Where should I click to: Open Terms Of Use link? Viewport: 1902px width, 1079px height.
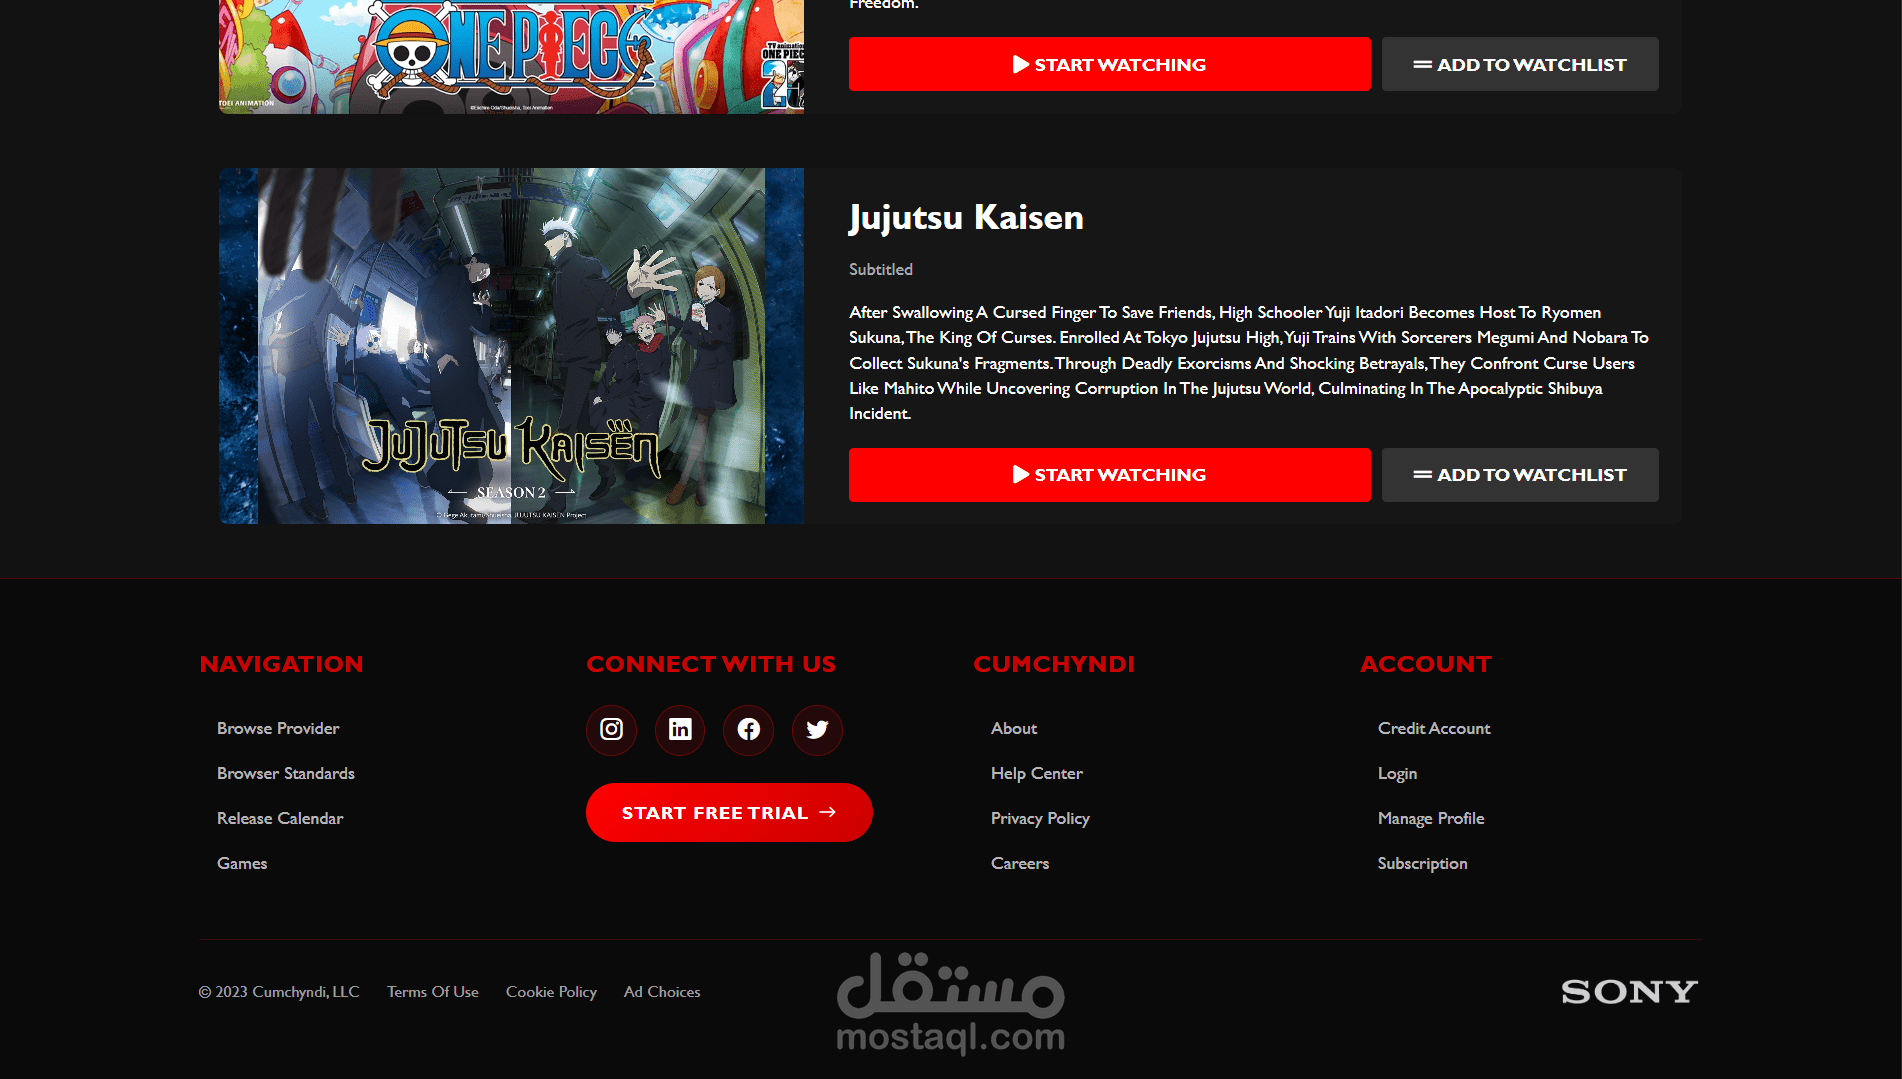tap(433, 992)
